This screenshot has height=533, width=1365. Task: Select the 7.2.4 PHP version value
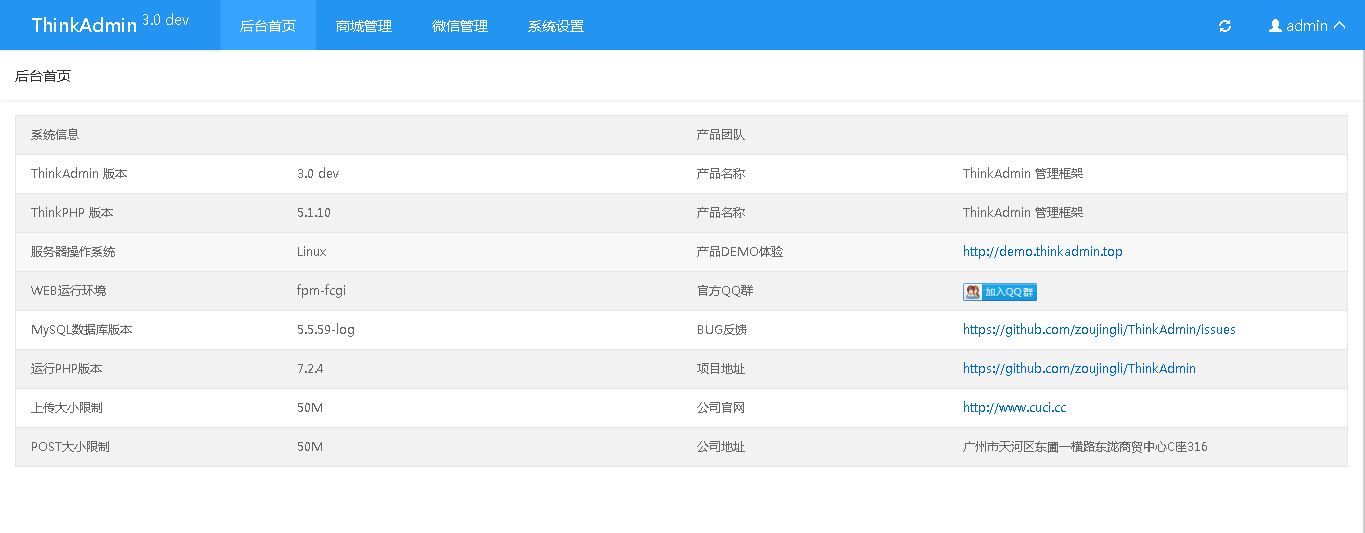tap(310, 369)
